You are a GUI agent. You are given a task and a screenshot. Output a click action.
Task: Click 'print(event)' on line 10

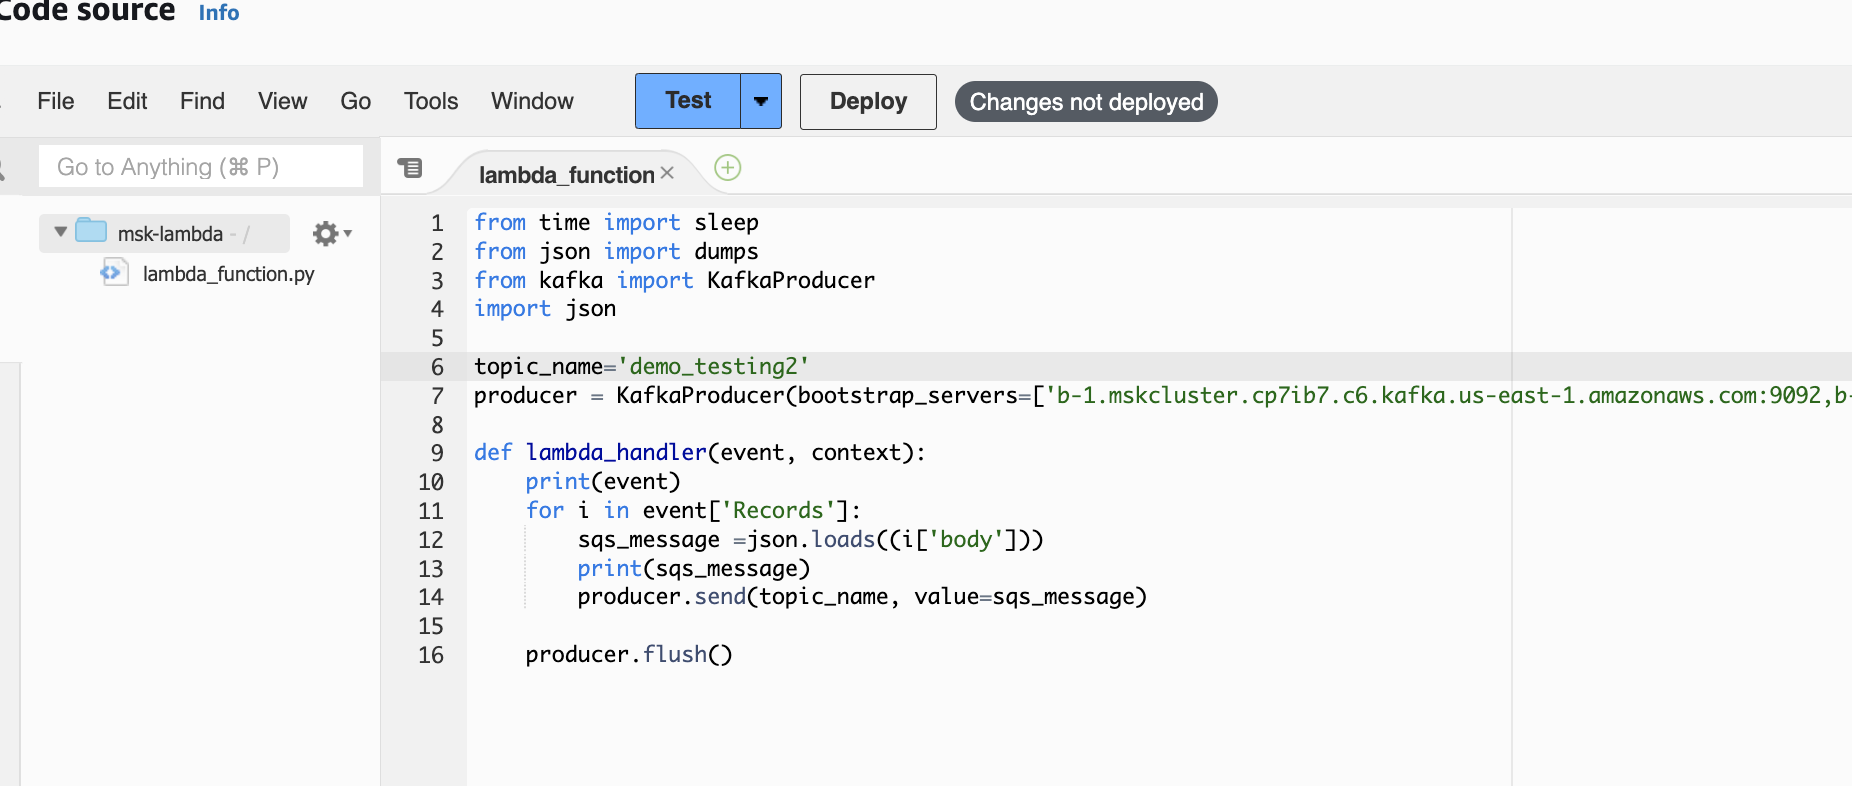[603, 482]
